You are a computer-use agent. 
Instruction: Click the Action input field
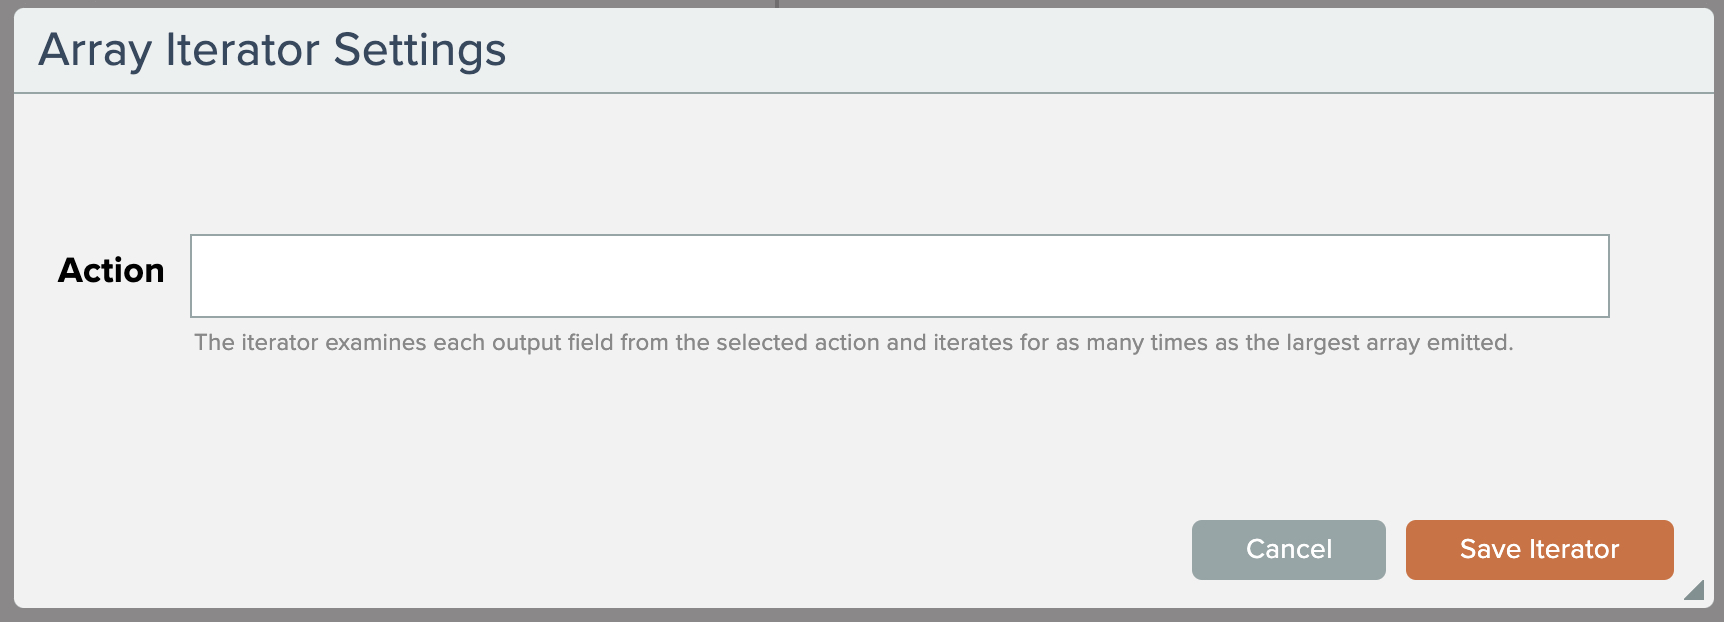pos(899,276)
